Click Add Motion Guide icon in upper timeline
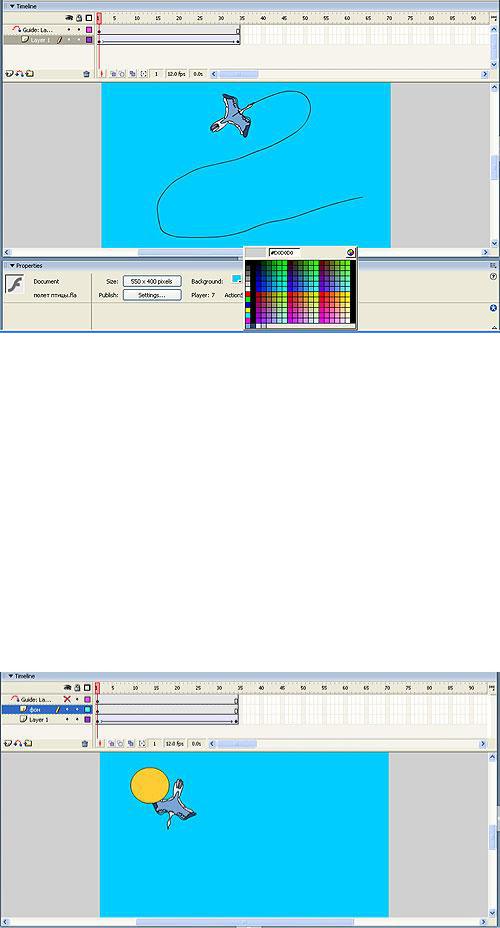500x928 pixels. coord(19,74)
